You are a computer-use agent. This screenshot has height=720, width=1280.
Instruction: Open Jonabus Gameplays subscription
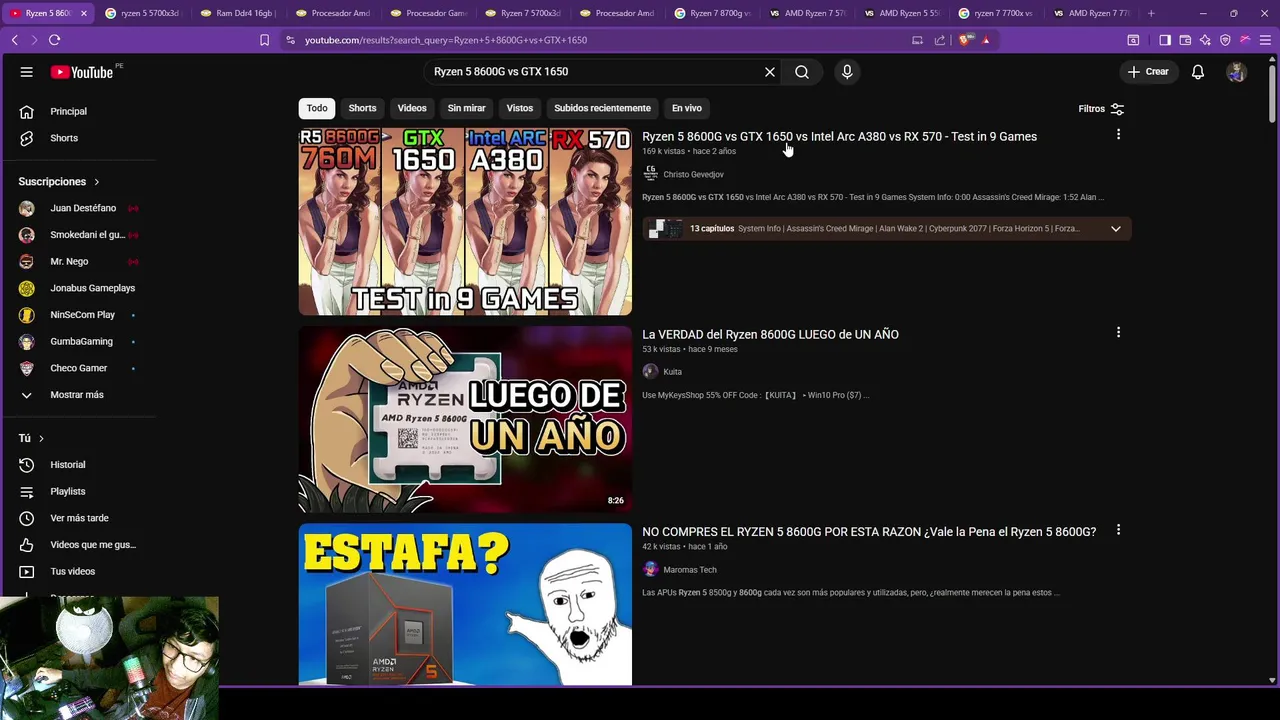click(x=94, y=288)
